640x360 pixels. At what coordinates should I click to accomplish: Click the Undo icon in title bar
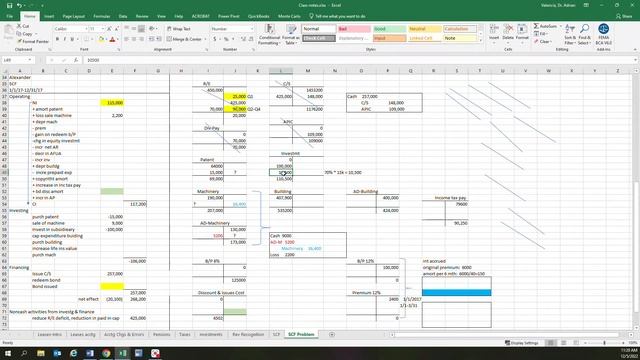19,5
